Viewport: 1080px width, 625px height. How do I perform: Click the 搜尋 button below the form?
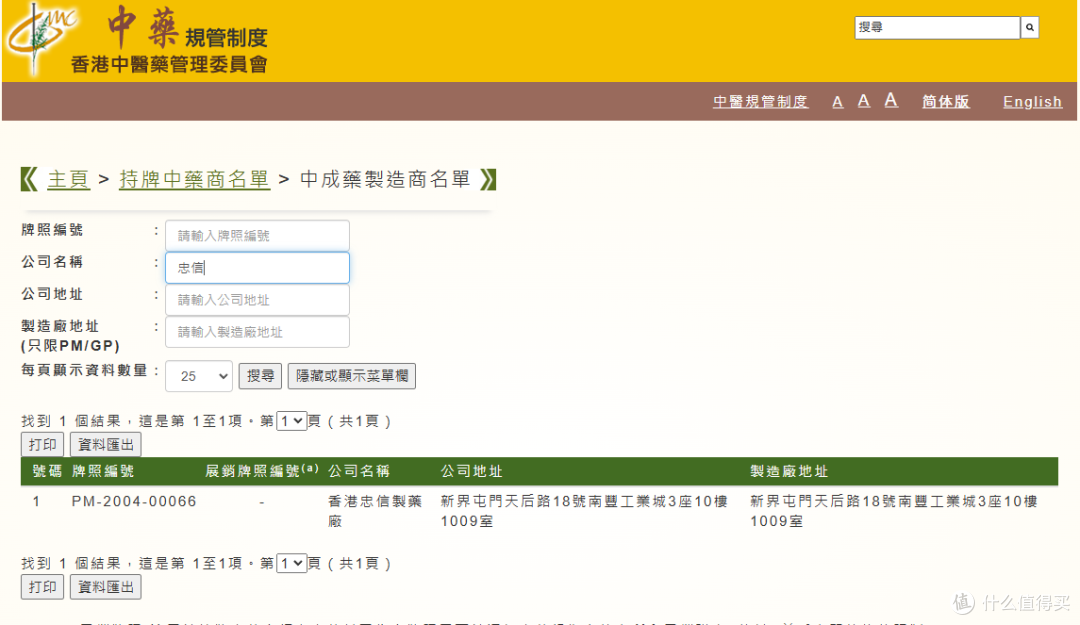pos(260,376)
